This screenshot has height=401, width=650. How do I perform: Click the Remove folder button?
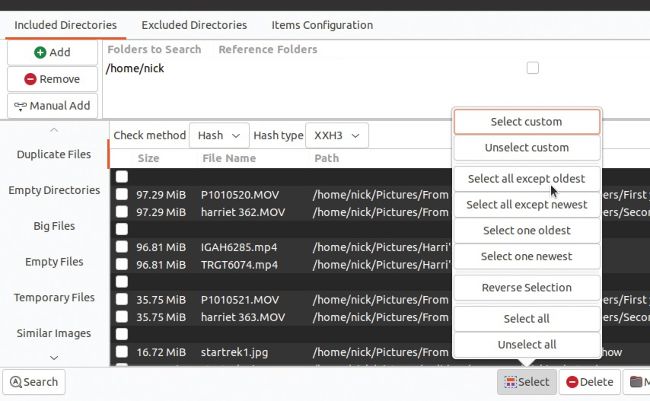coord(53,79)
